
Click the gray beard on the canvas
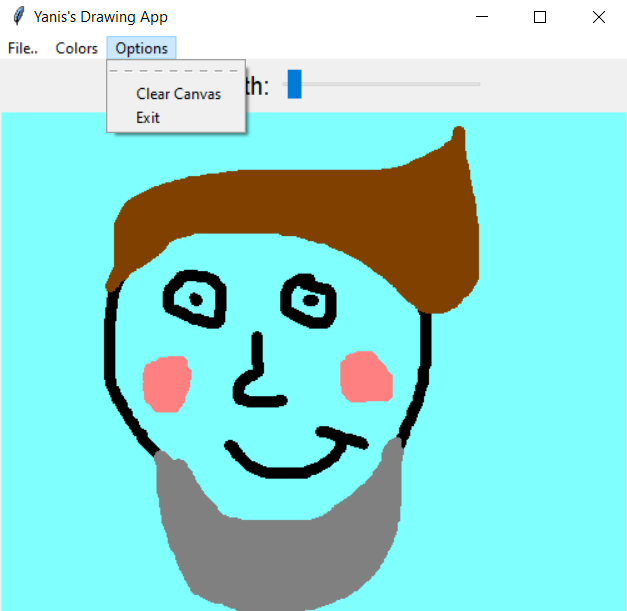(x=280, y=560)
